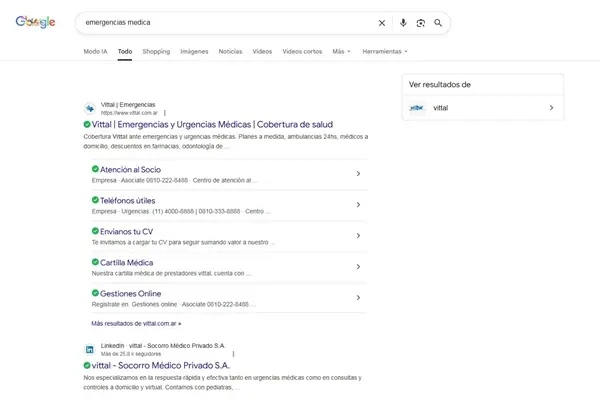Expand the Herramientas dropdown
Image resolution: width=600 pixels, height=400 pixels.
(x=385, y=51)
